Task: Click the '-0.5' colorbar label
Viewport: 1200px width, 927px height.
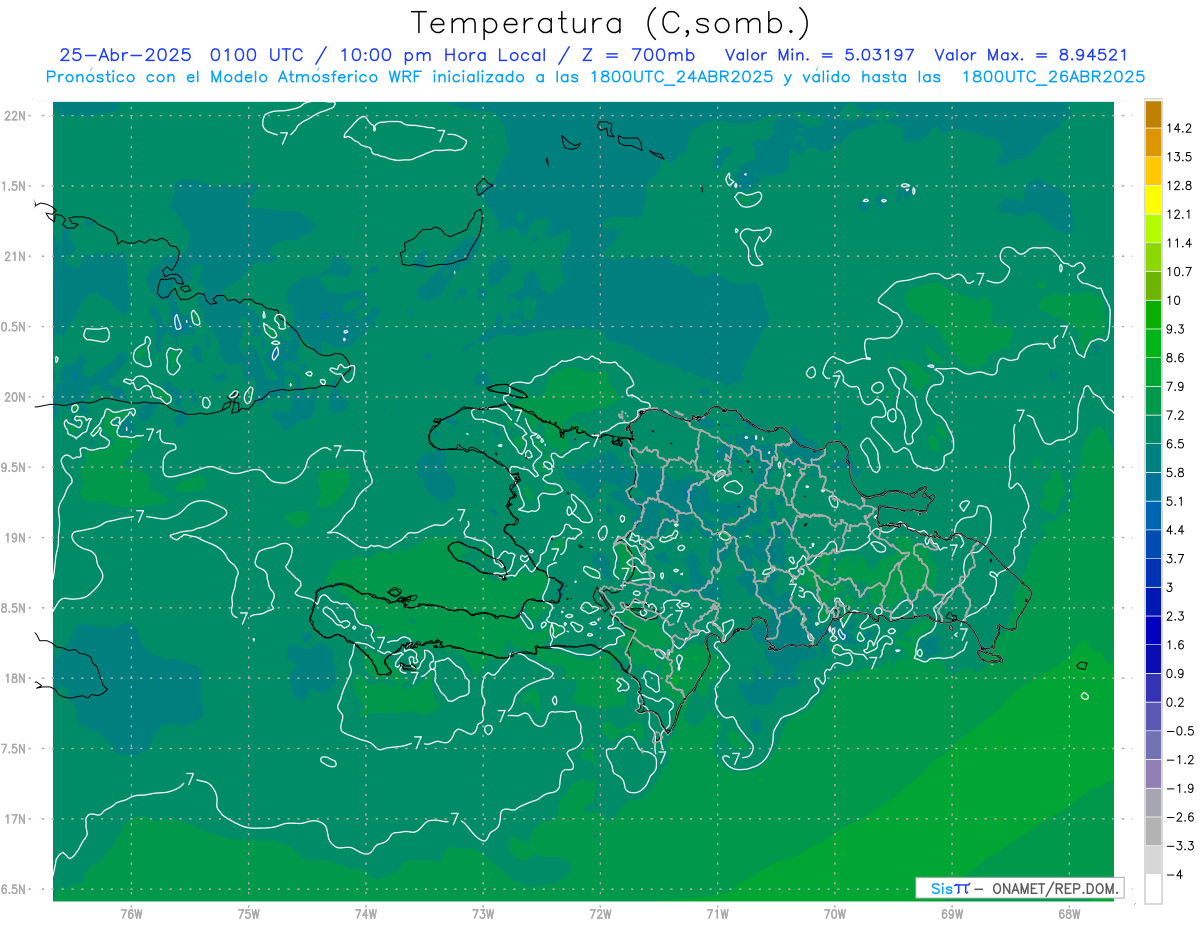Action: pyautogui.click(x=1179, y=731)
